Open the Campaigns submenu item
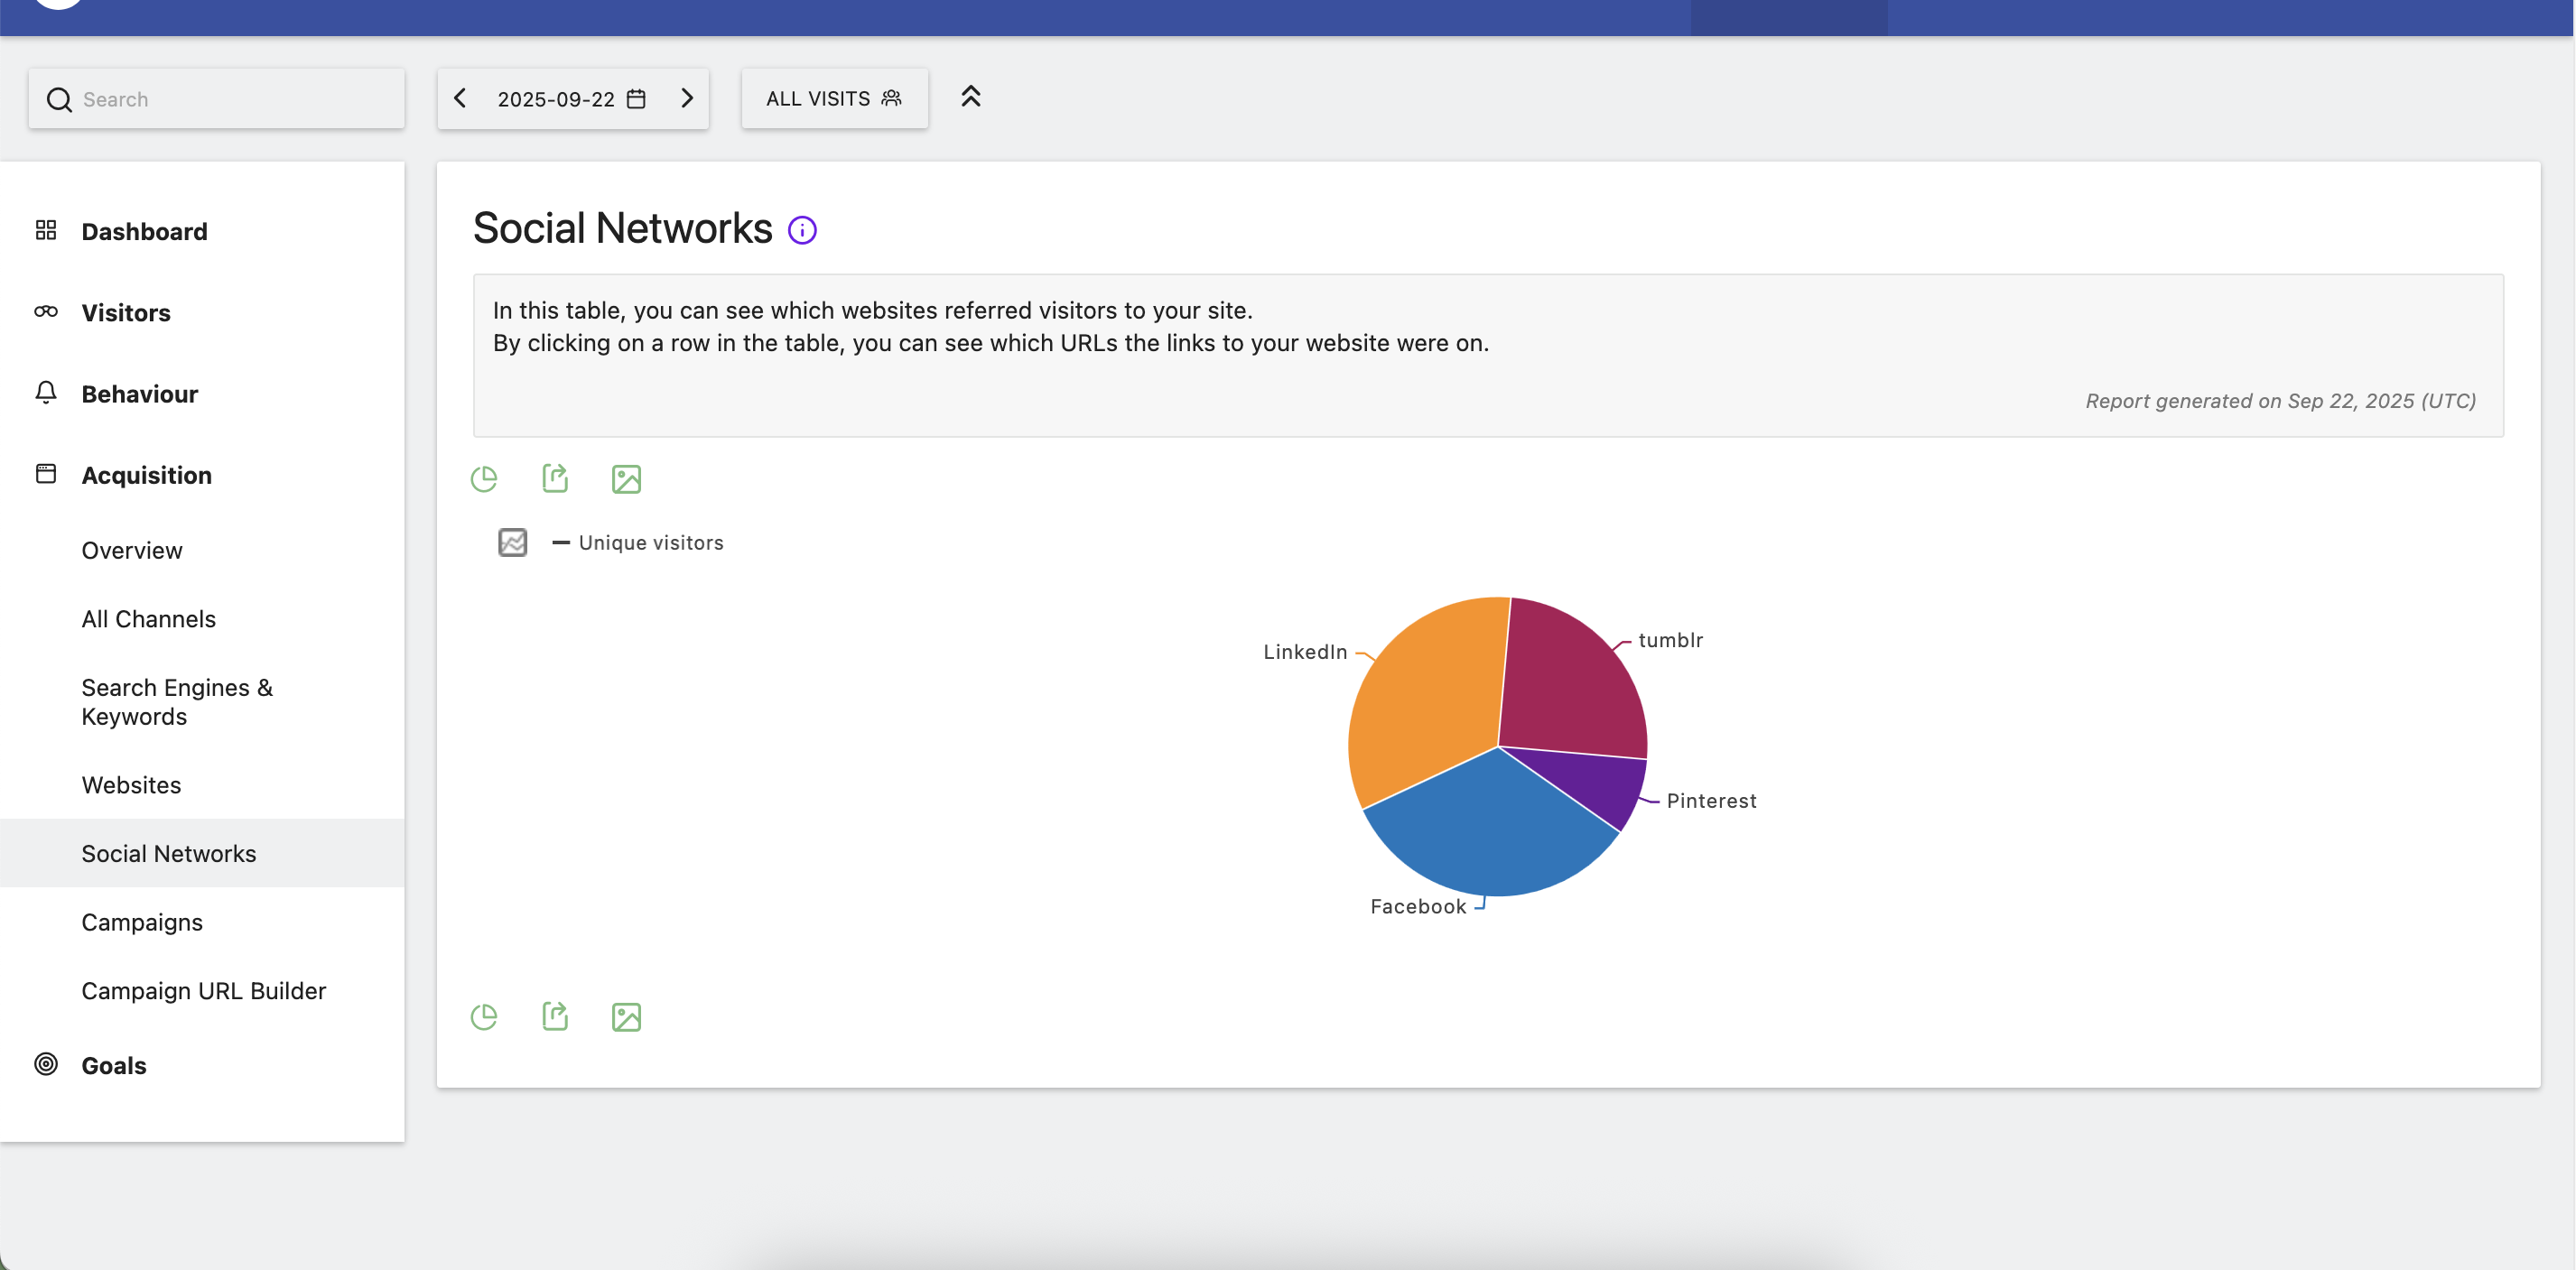Screen dimensions: 2576x1270 point(142,922)
